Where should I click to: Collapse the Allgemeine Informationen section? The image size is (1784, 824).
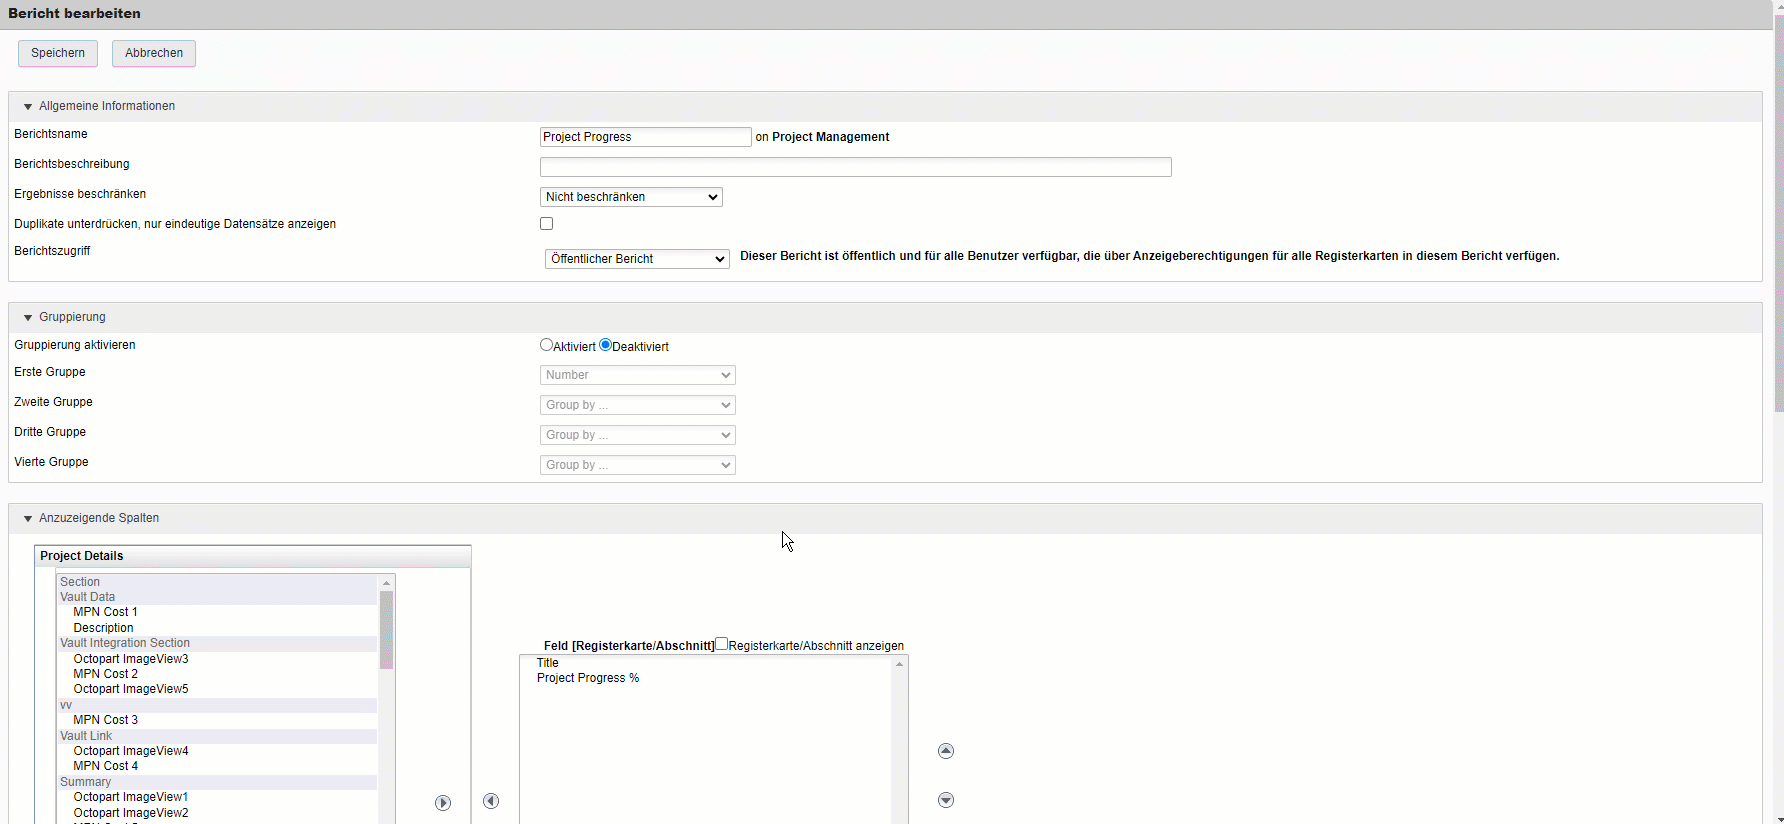tap(28, 107)
